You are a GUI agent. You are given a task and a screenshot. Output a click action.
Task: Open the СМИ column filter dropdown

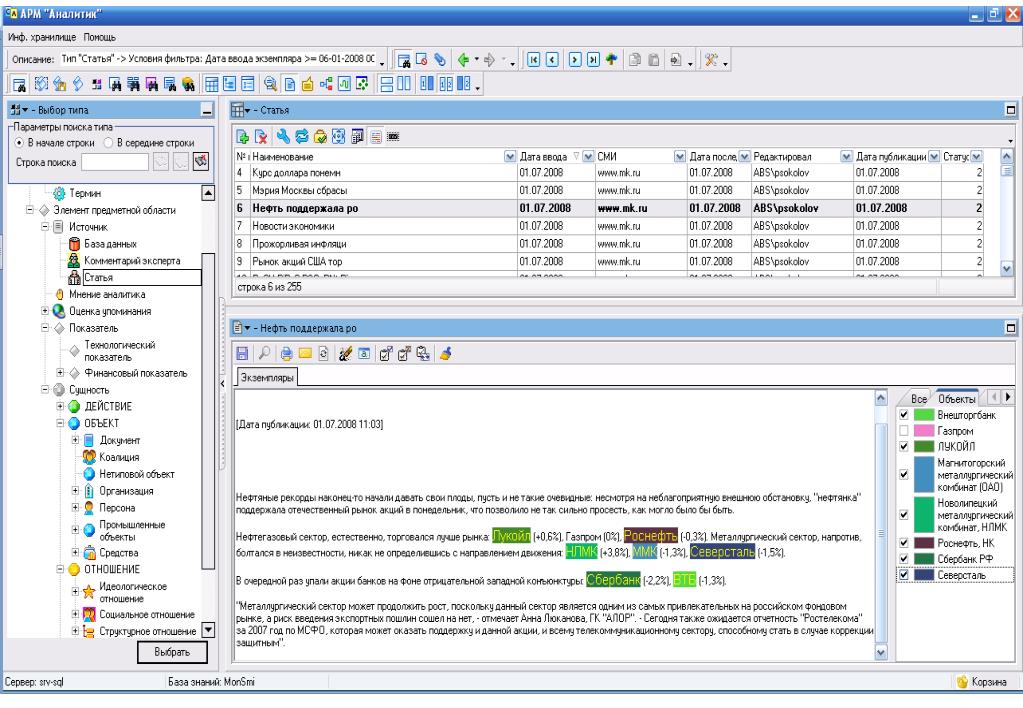click(680, 157)
